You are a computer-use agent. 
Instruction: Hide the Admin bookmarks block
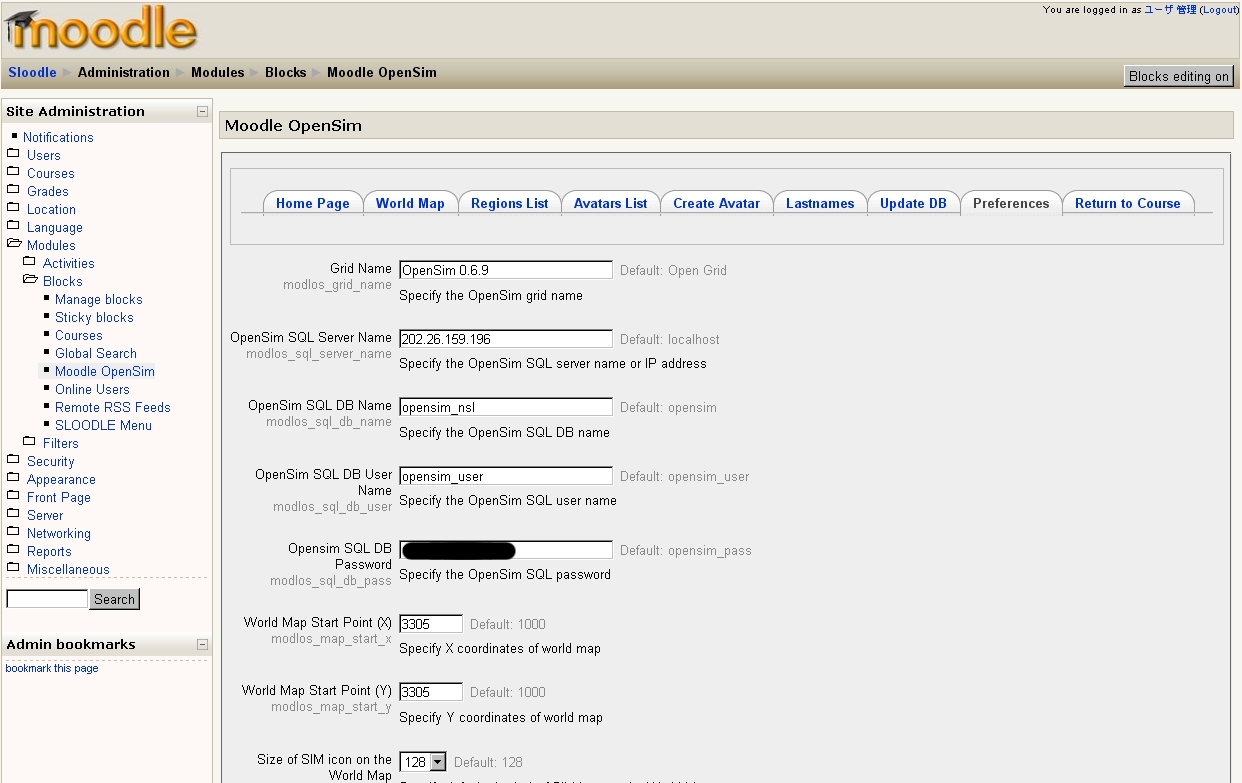click(202, 644)
